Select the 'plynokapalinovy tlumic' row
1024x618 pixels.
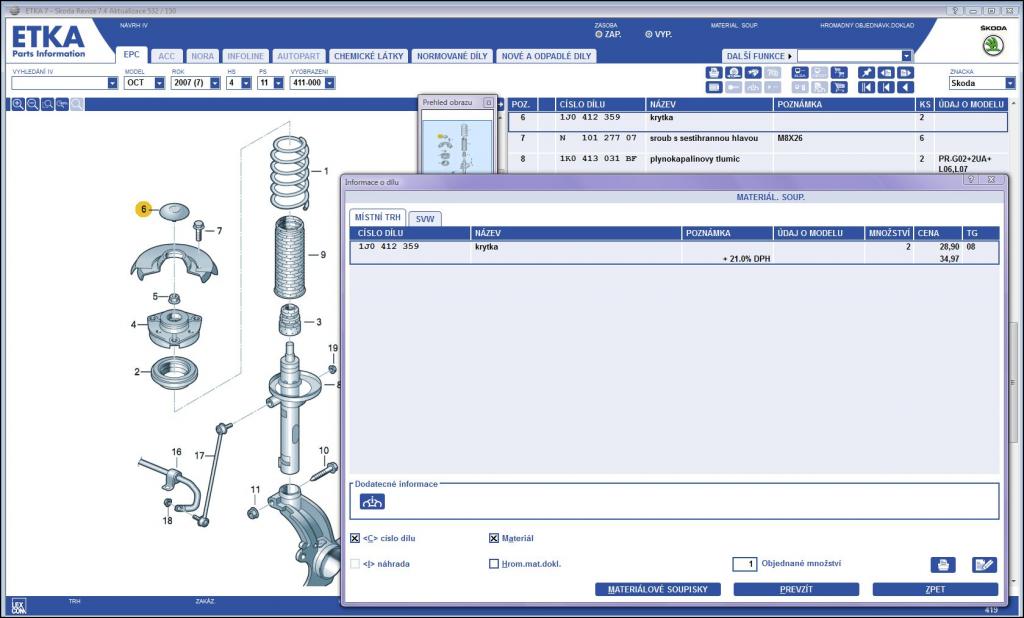click(x=758, y=163)
